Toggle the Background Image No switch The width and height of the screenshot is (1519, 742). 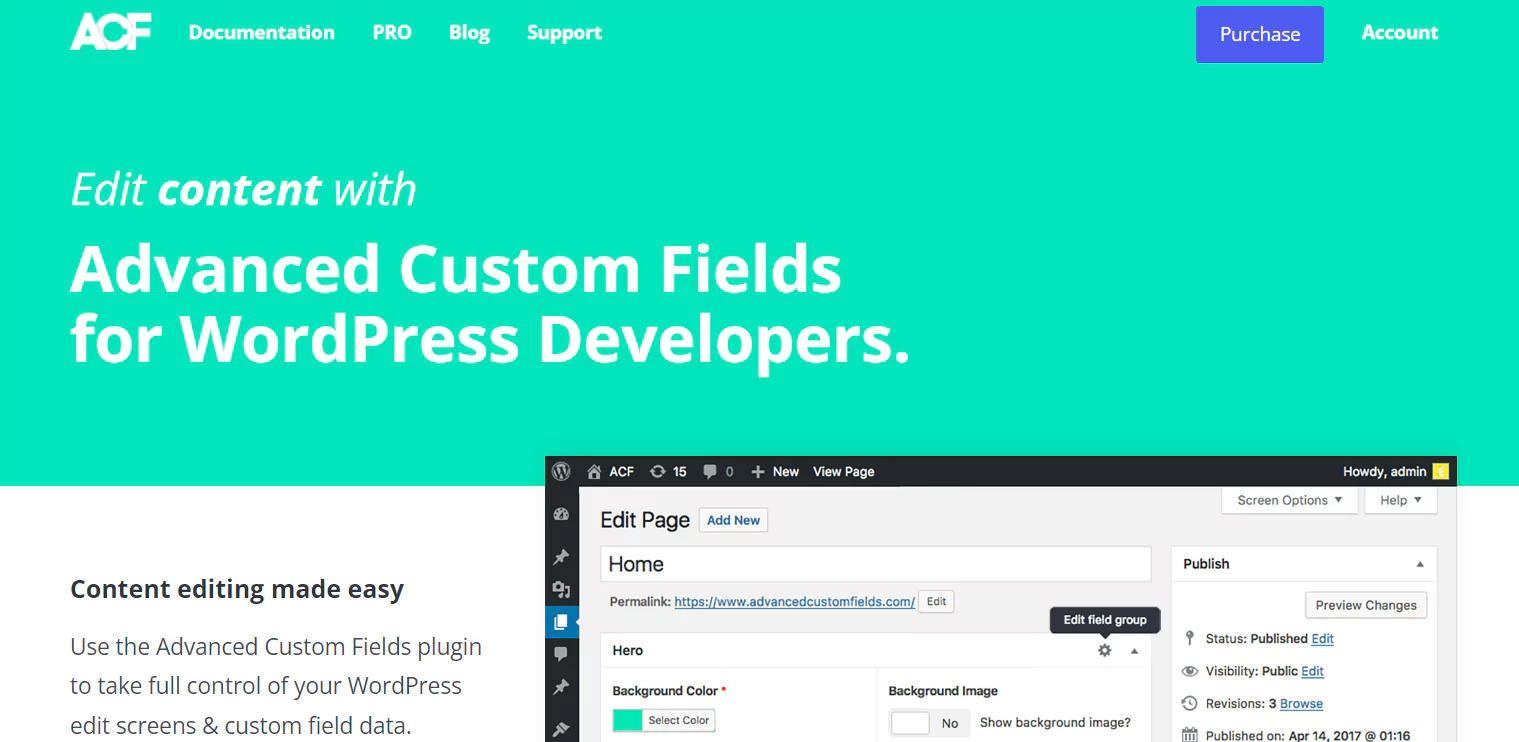click(x=929, y=723)
